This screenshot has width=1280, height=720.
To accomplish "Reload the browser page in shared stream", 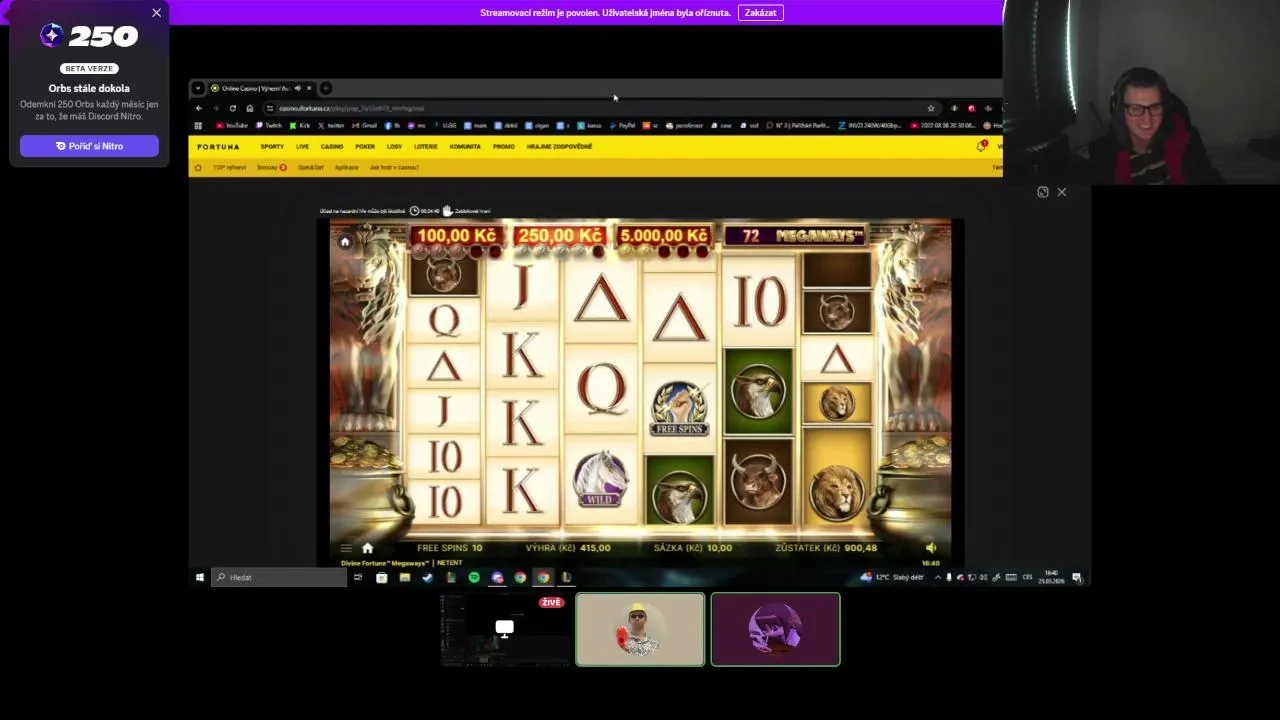I will pos(233,108).
